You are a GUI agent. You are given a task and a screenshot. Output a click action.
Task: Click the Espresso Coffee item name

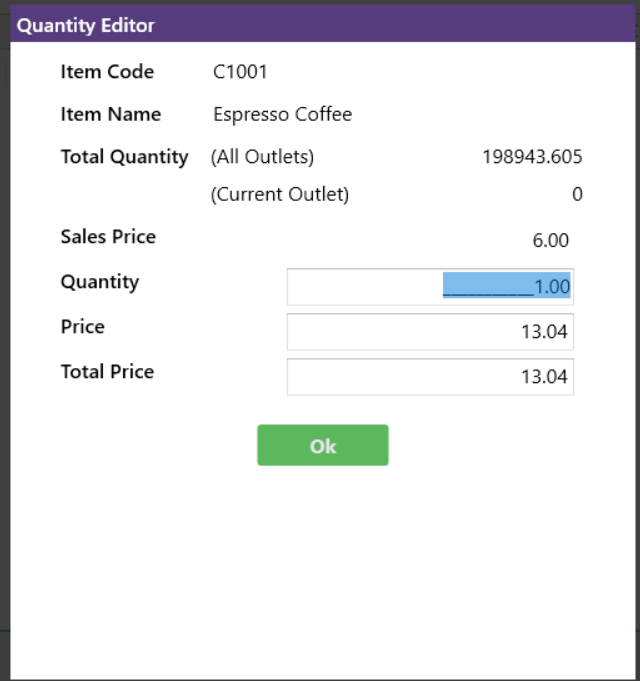(x=283, y=114)
